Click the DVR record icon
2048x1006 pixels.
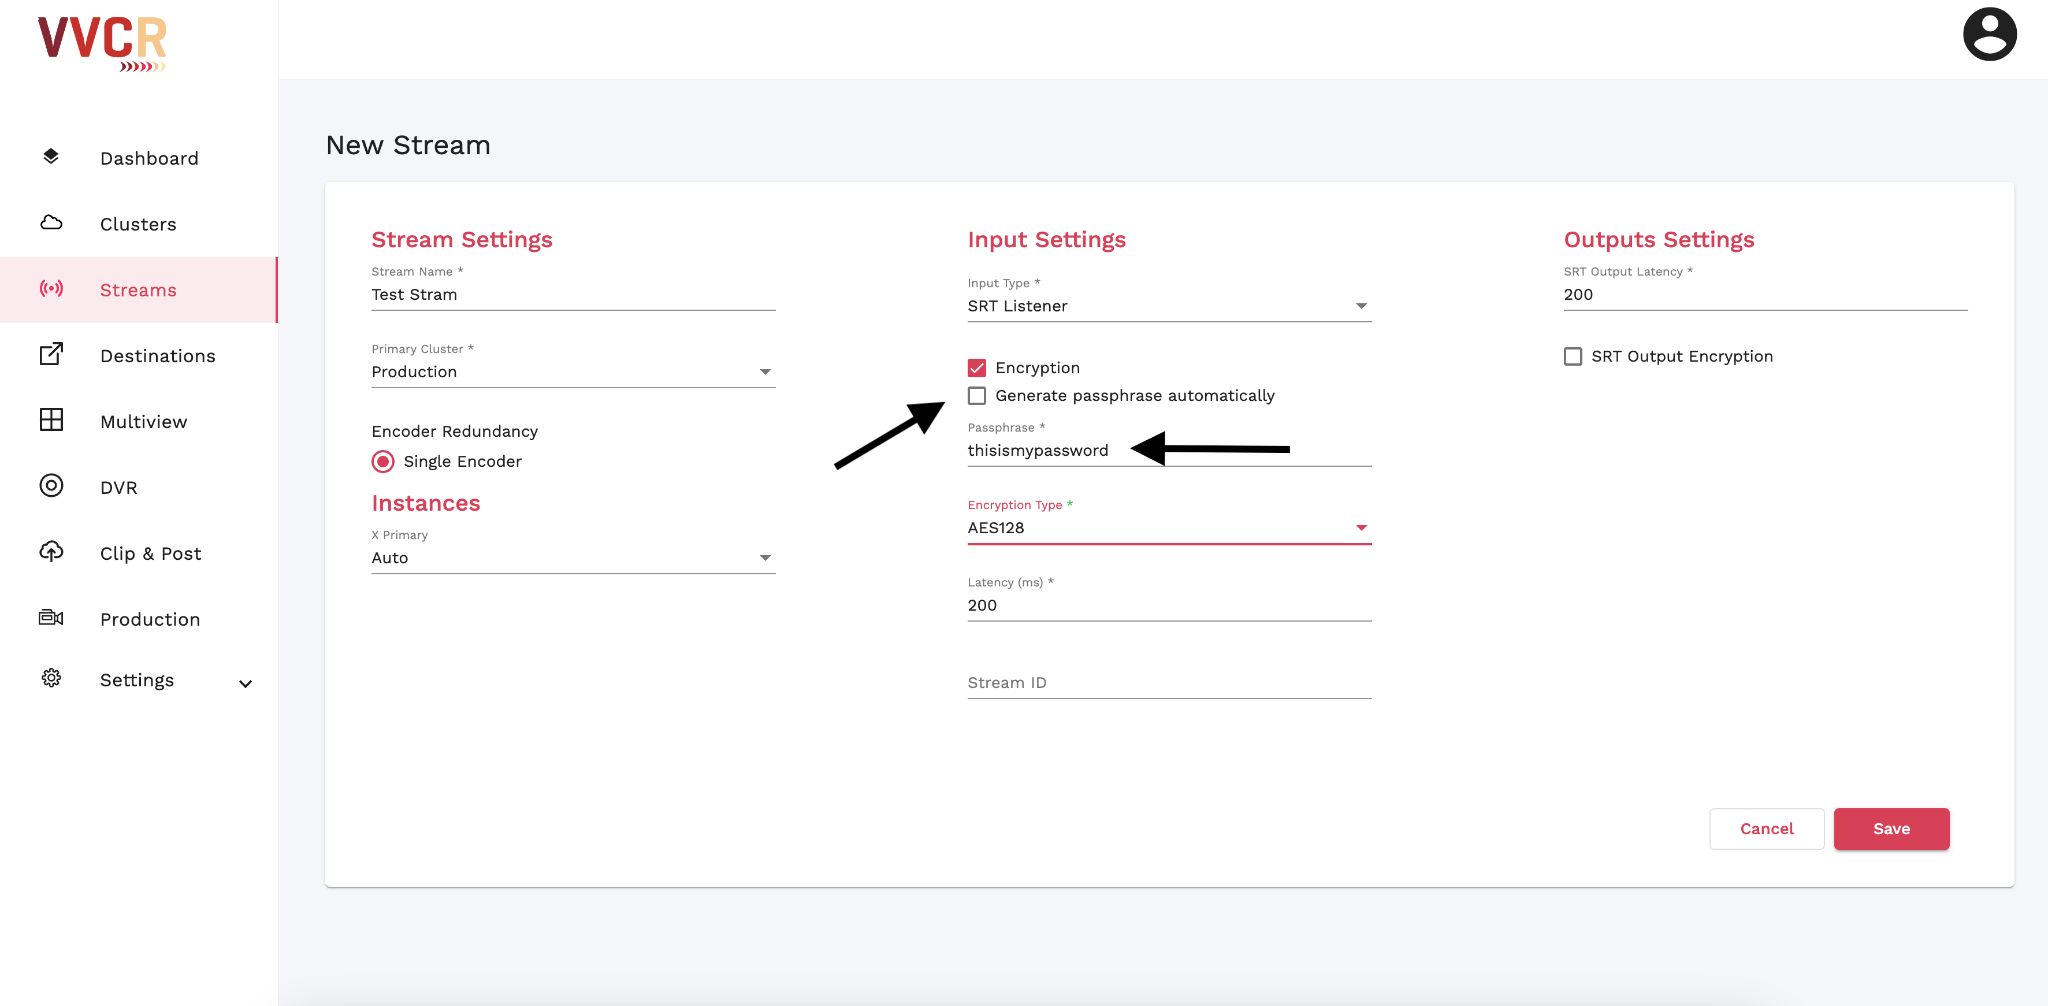coord(51,486)
